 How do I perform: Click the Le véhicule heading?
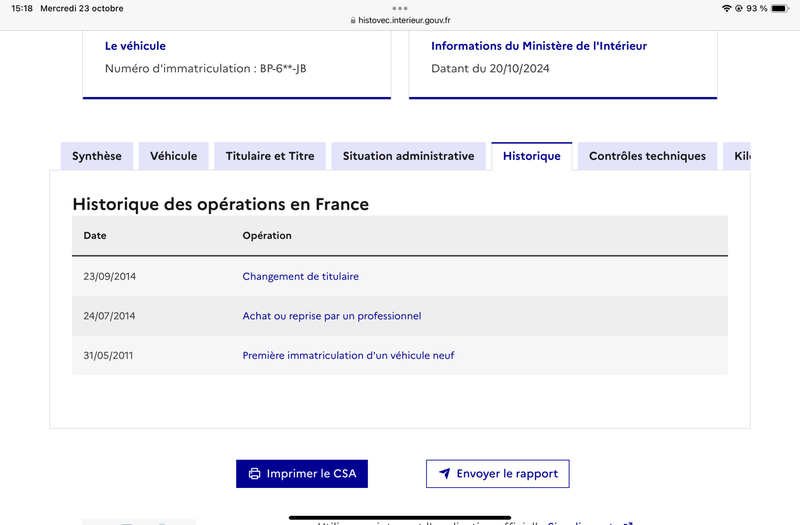[x=135, y=46]
